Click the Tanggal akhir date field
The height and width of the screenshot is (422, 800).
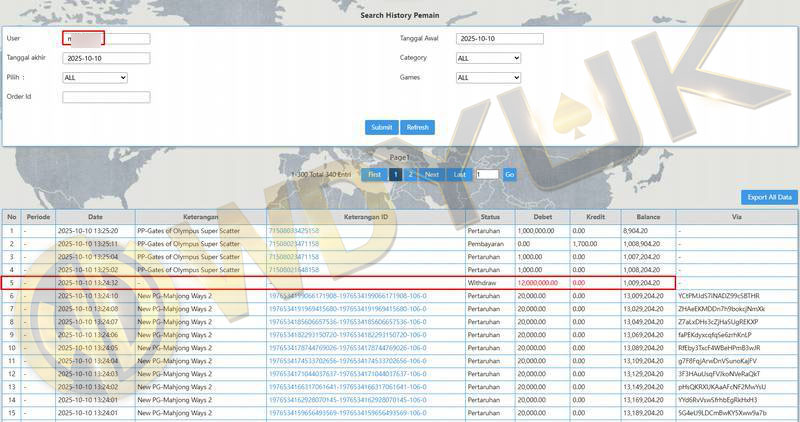(x=106, y=58)
